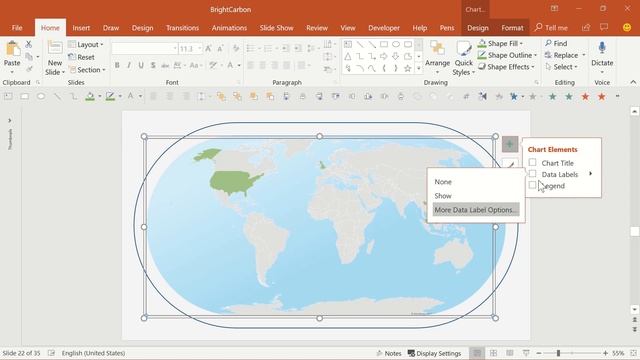Image resolution: width=640 pixels, height=360 pixels.
Task: Expand the thumbnails pane chevron
Action: 9,120
